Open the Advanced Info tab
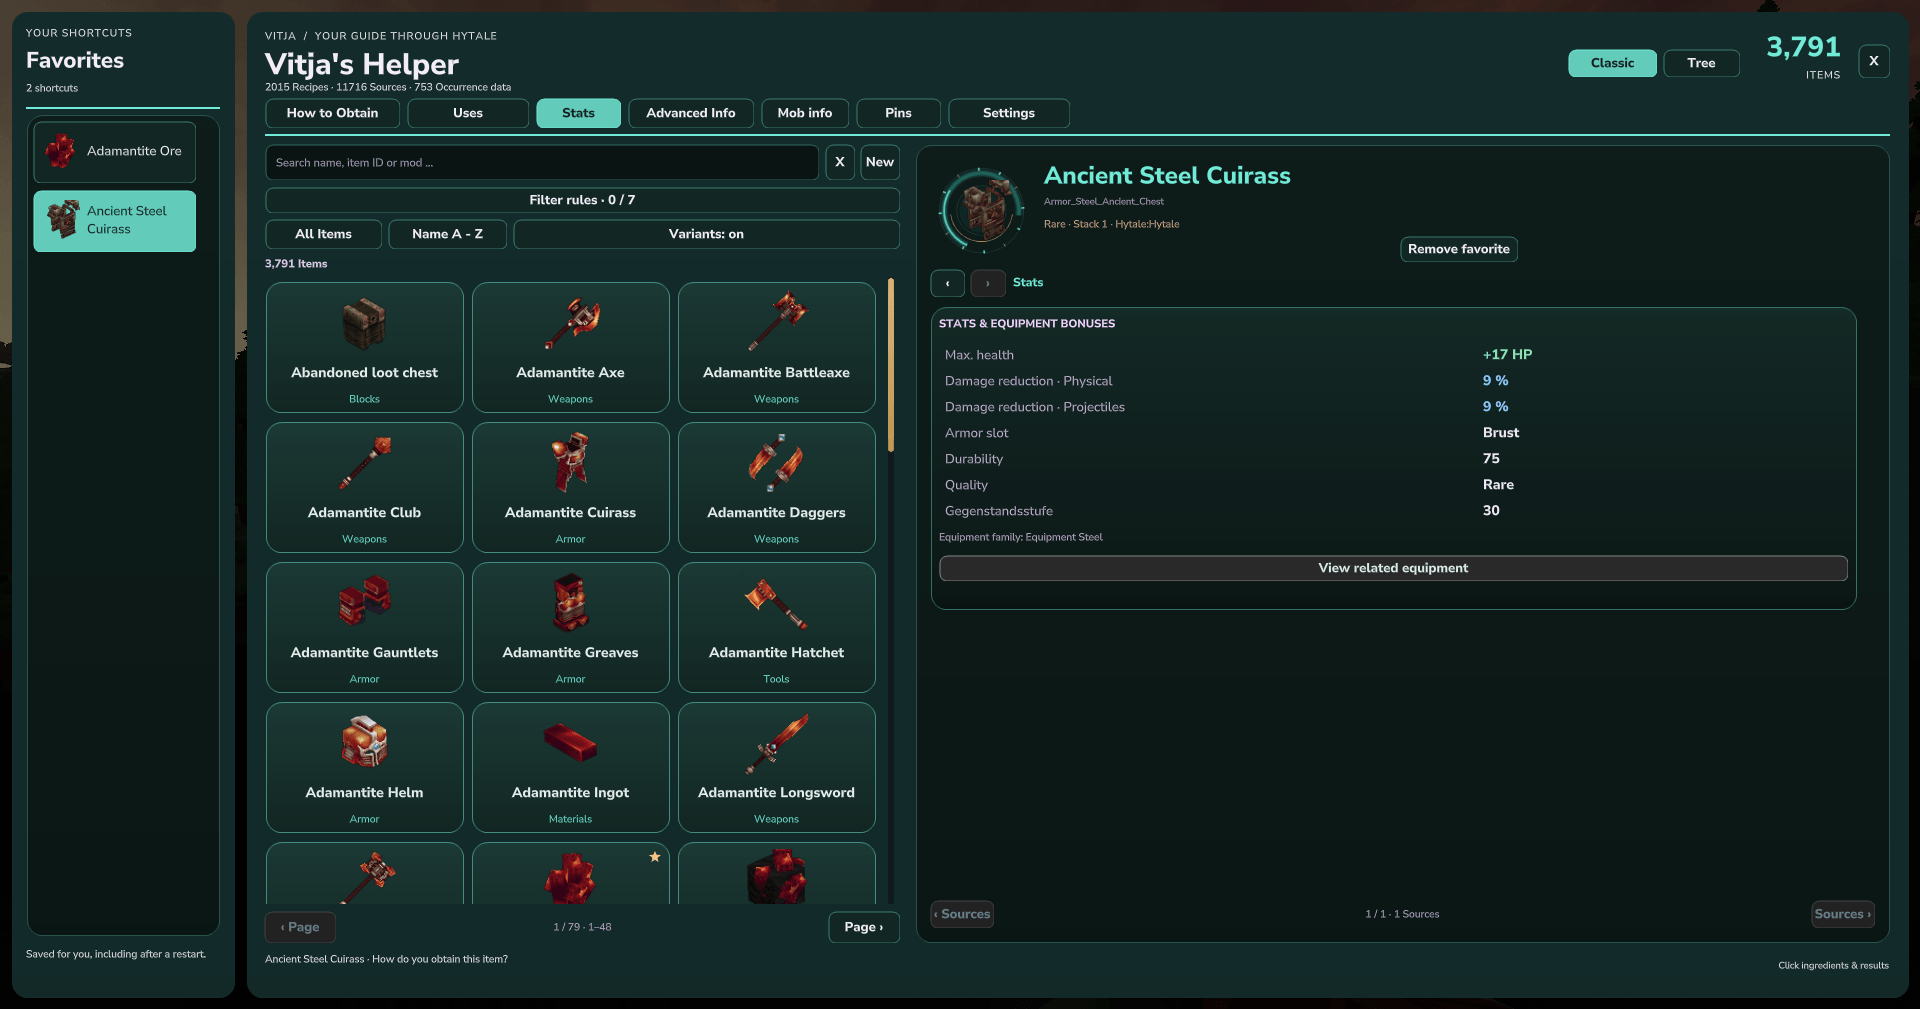Image resolution: width=1920 pixels, height=1009 pixels. (691, 113)
